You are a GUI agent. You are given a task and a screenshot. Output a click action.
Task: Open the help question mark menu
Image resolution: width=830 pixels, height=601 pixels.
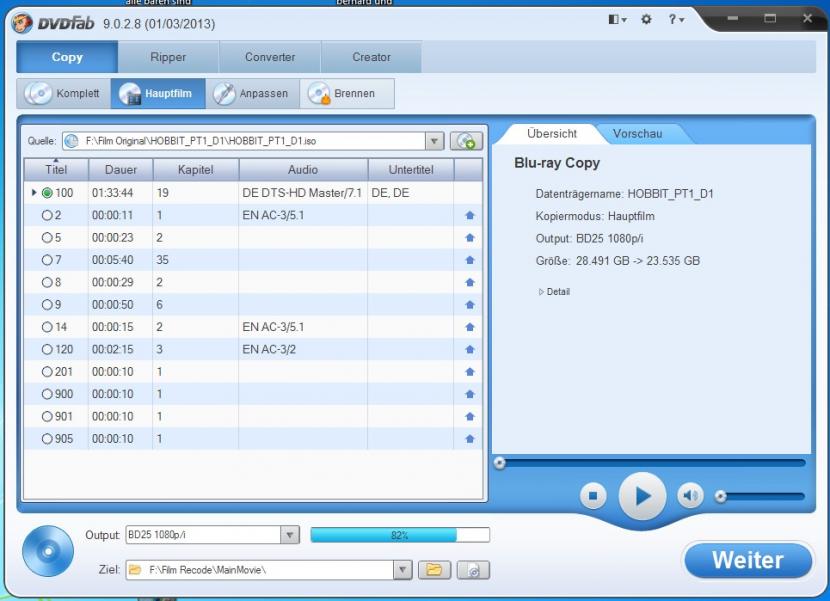(675, 20)
